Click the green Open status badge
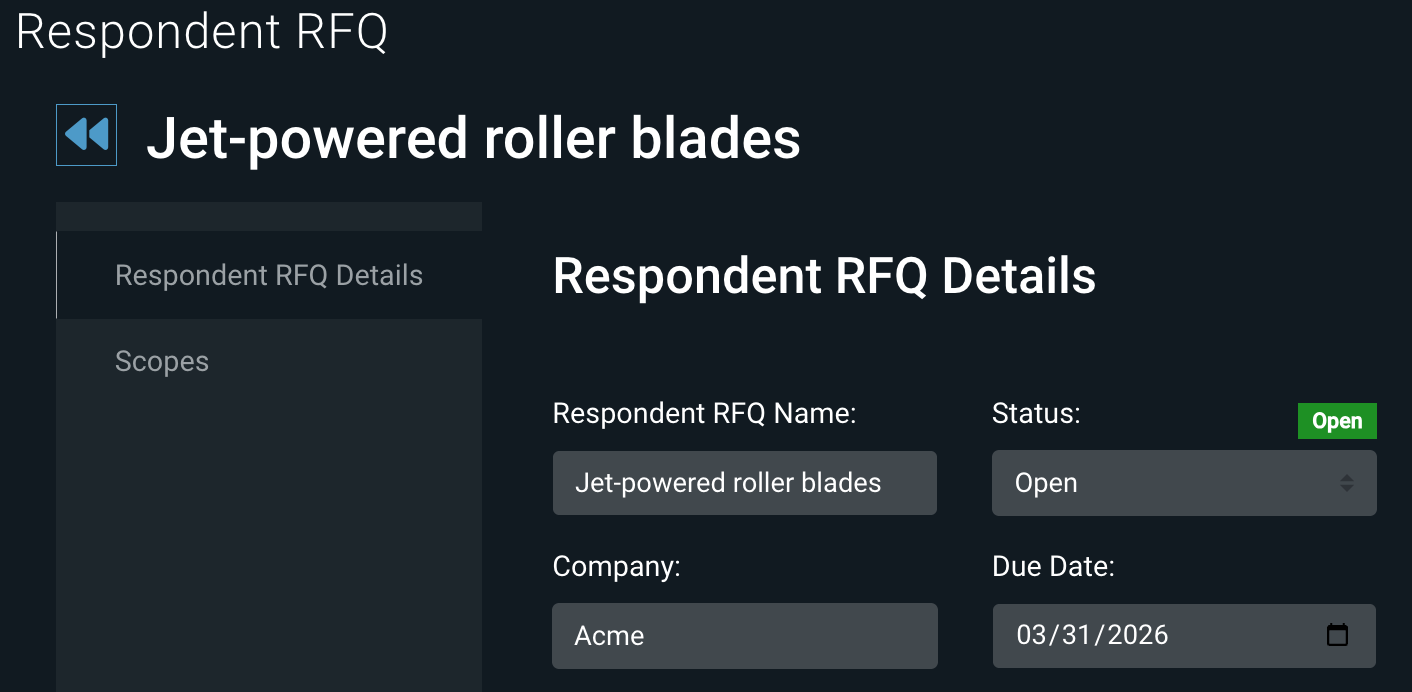The width and height of the screenshot is (1412, 692). 1336,421
